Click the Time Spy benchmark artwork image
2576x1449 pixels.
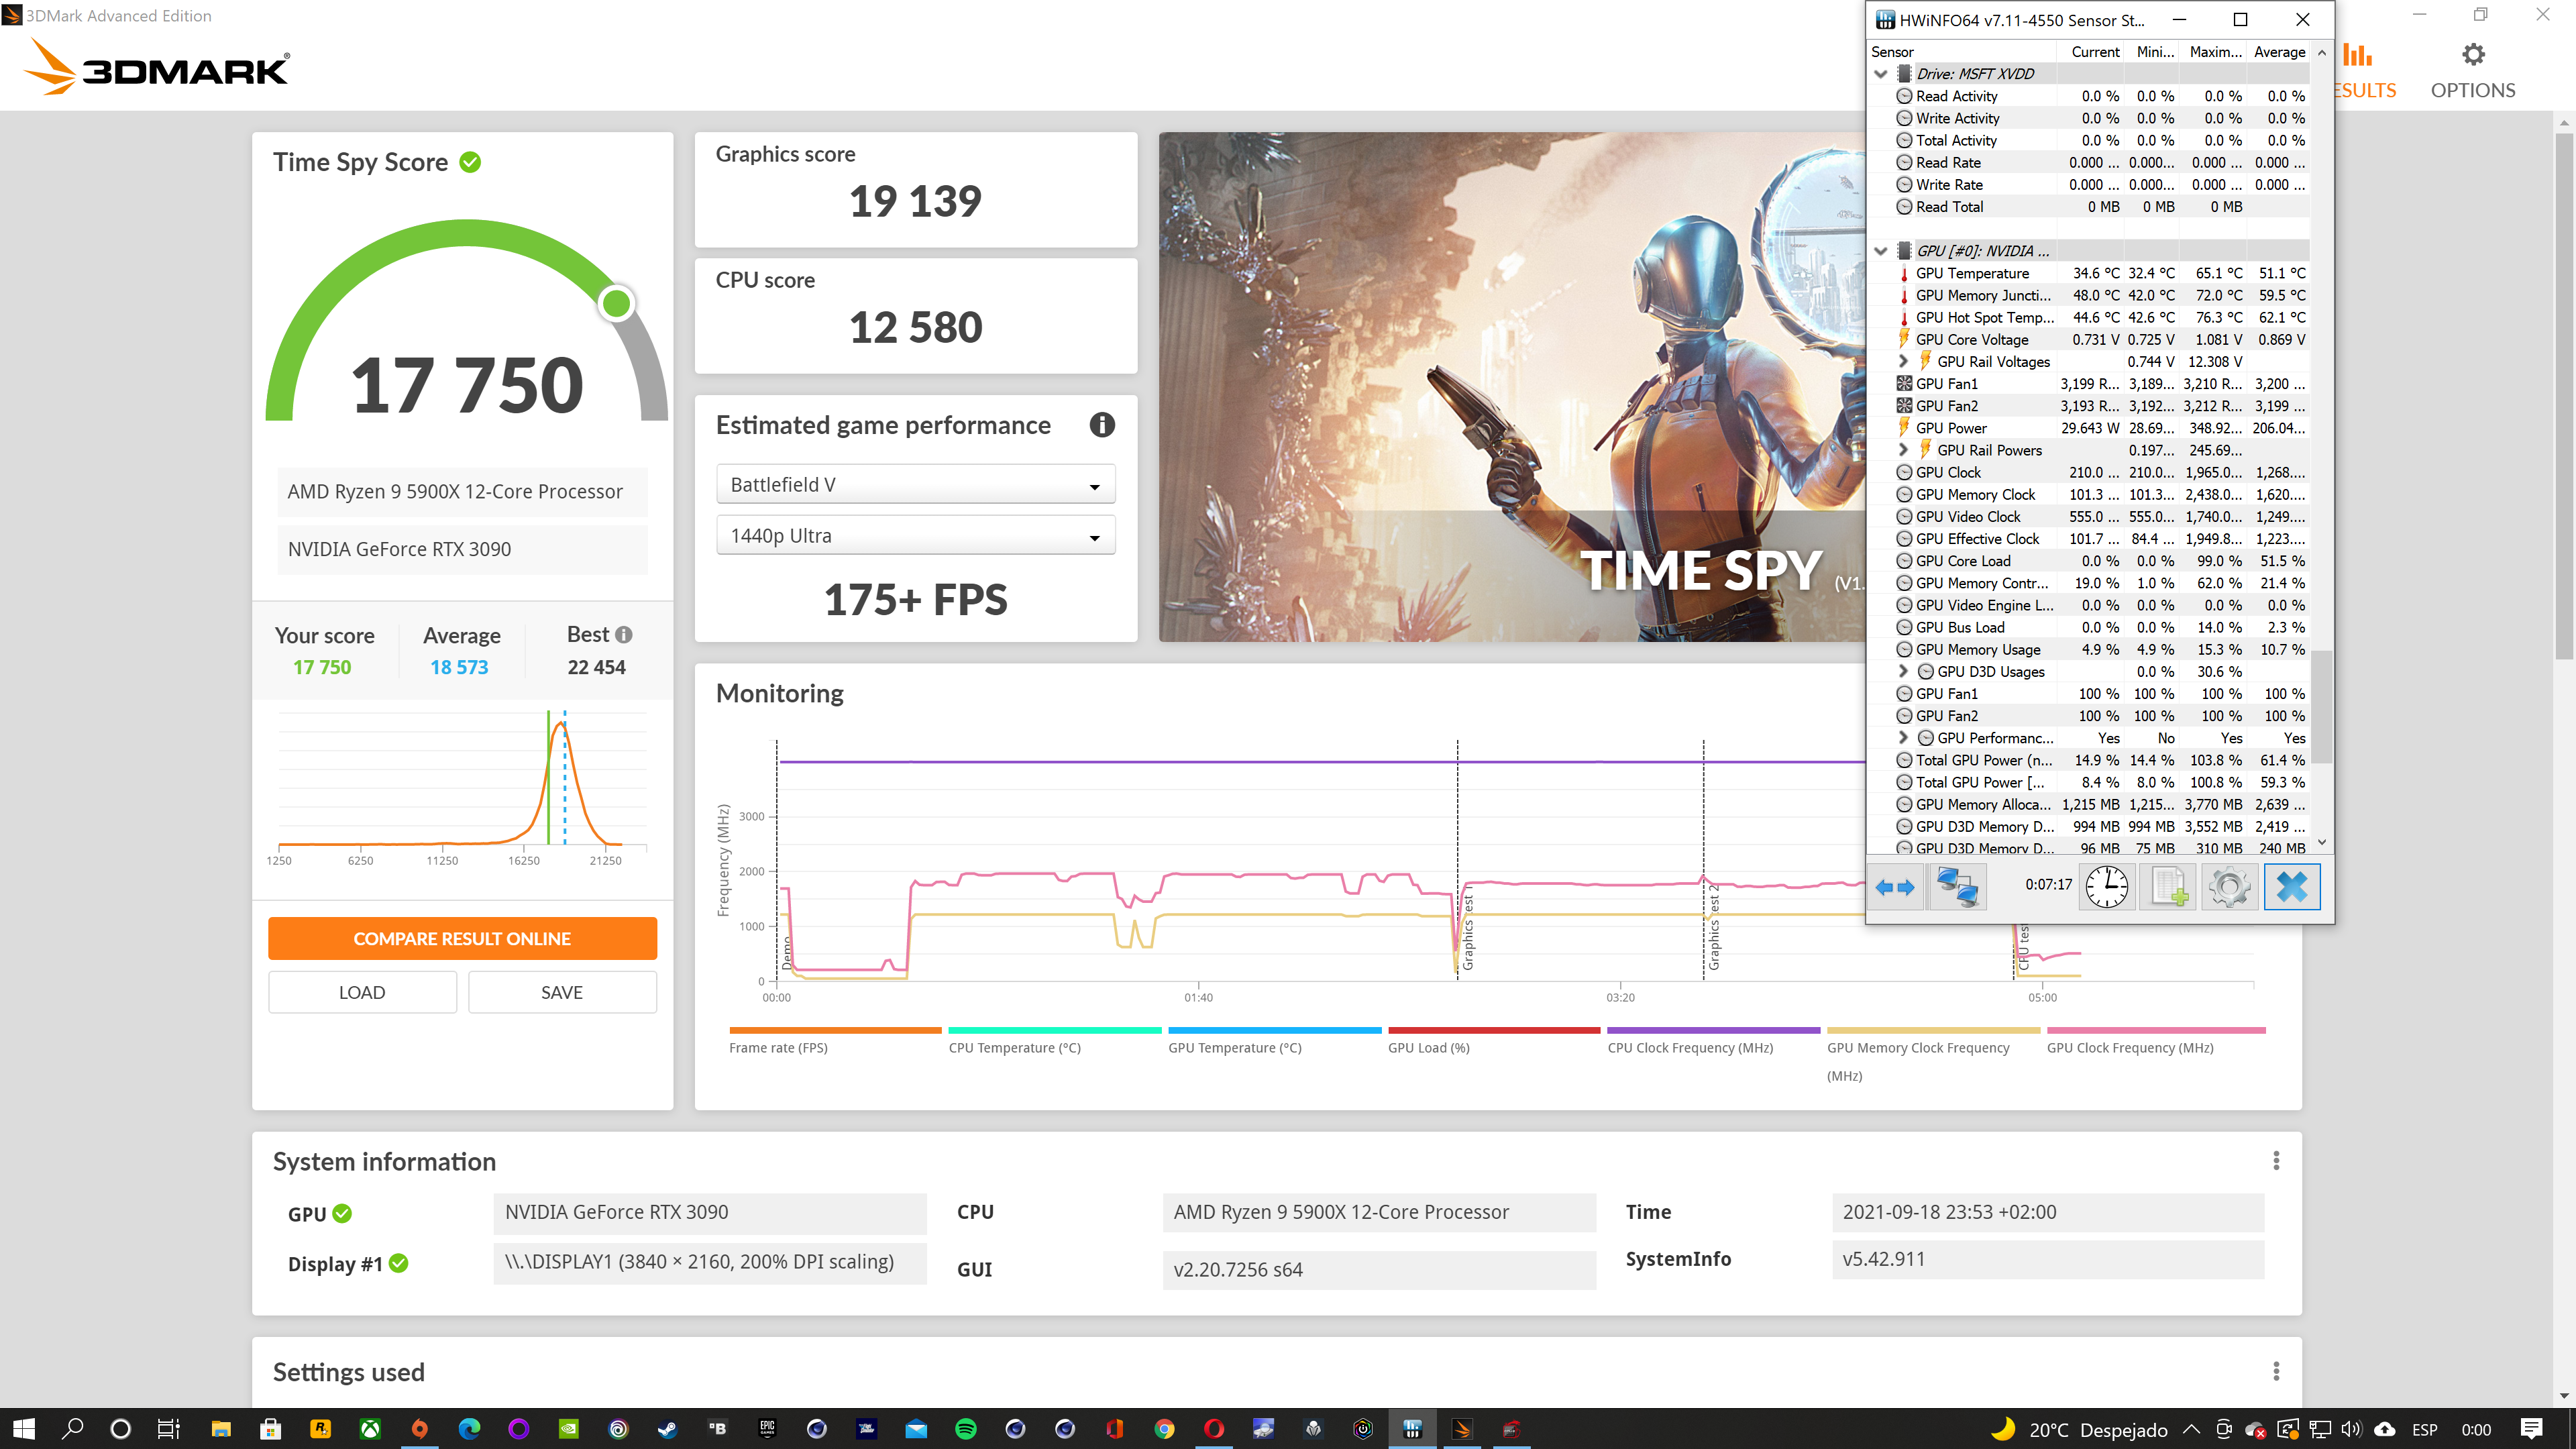tap(1512, 387)
